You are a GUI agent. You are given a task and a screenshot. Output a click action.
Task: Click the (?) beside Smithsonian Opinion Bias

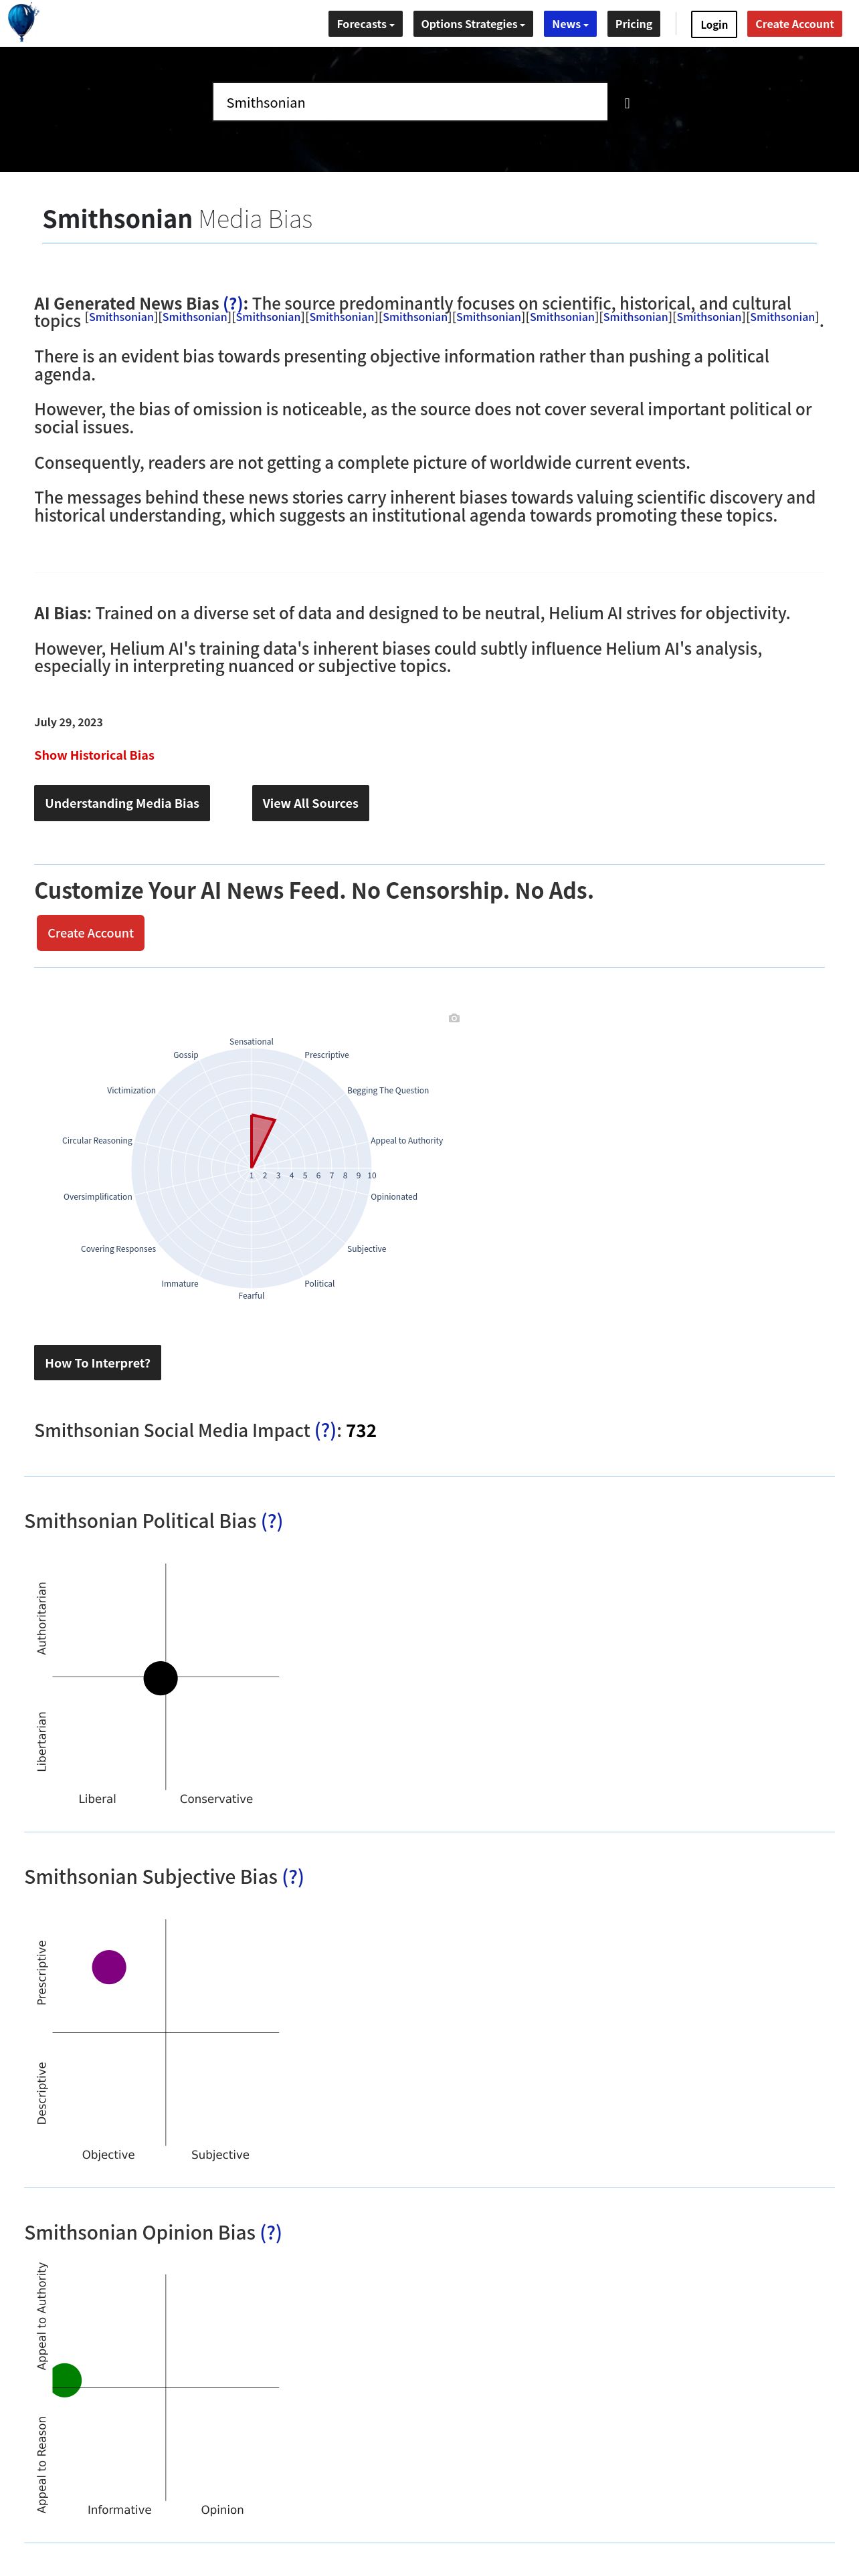(x=271, y=2233)
